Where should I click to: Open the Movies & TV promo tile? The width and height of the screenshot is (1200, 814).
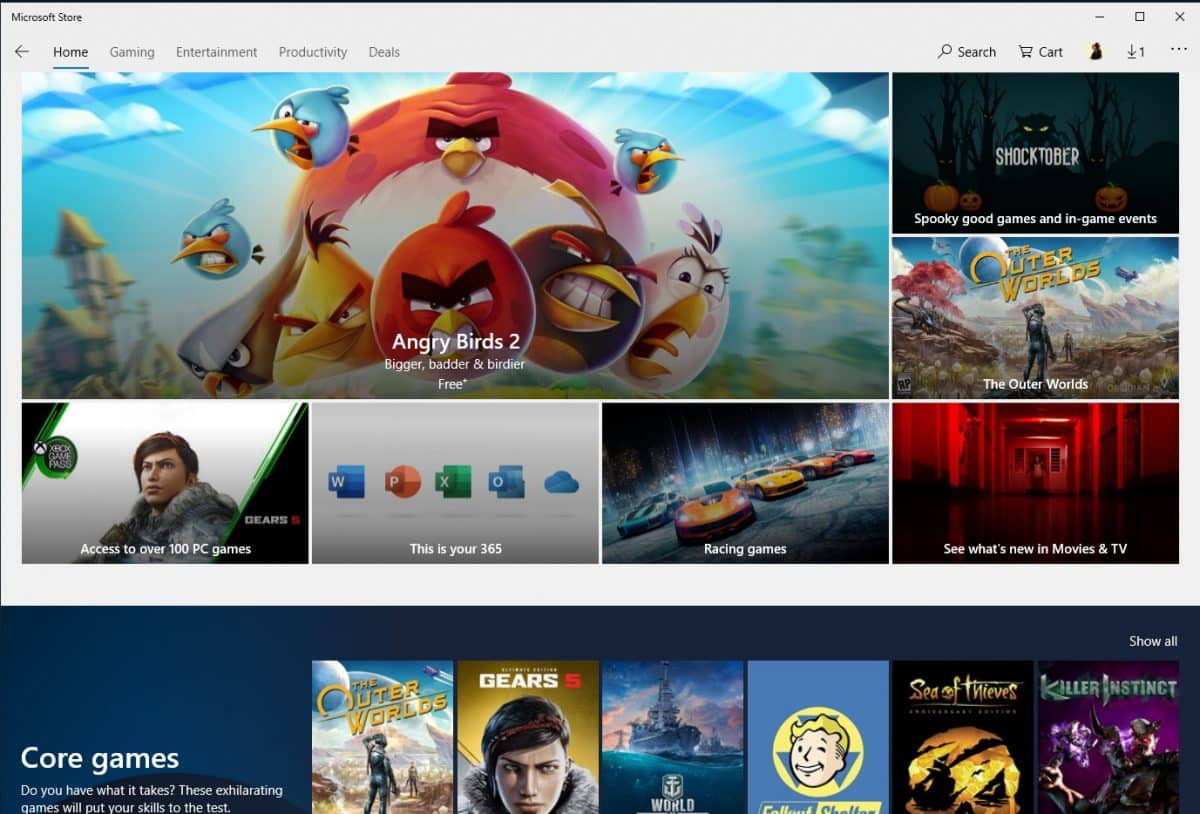pos(1035,482)
